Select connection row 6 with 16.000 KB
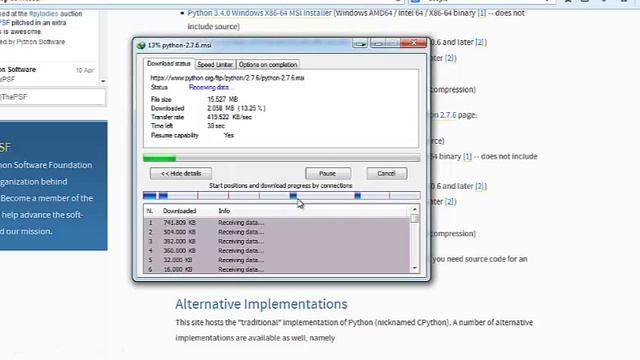 276,269
